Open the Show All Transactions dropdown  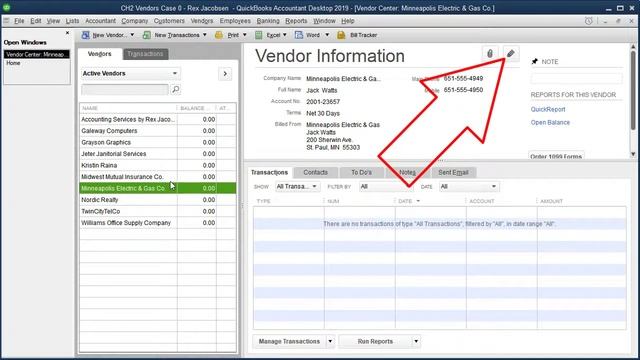click(x=297, y=187)
